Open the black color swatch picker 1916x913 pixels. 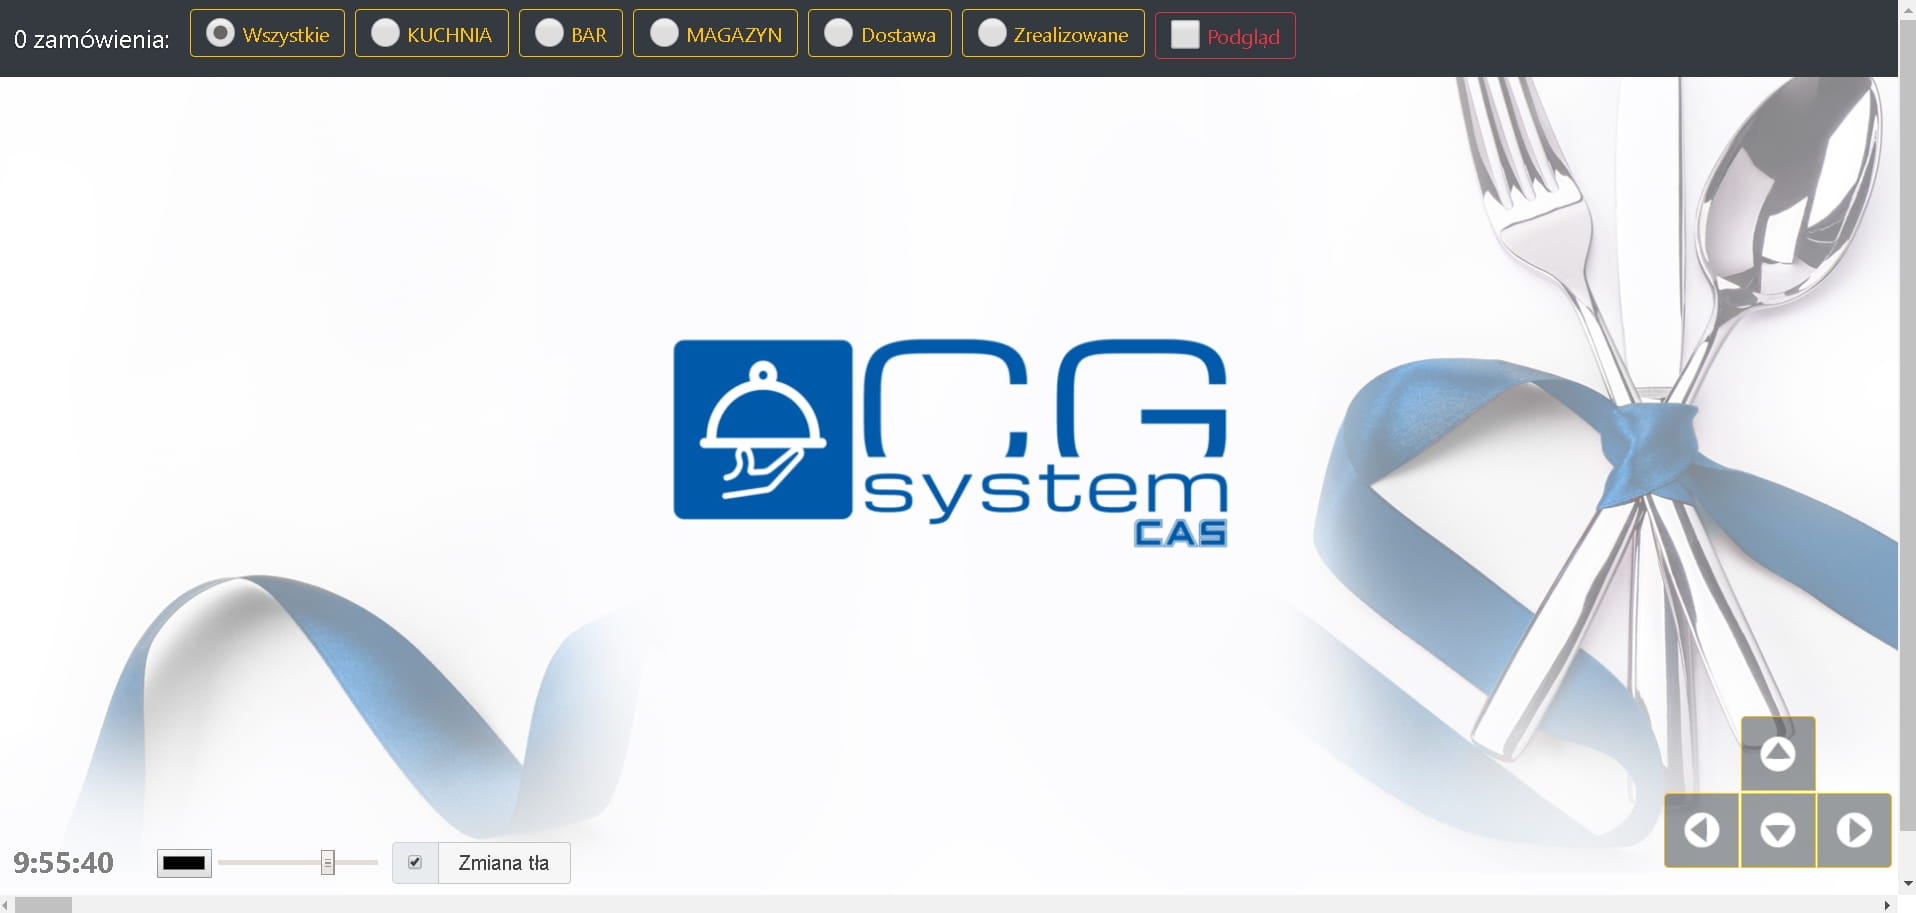184,863
